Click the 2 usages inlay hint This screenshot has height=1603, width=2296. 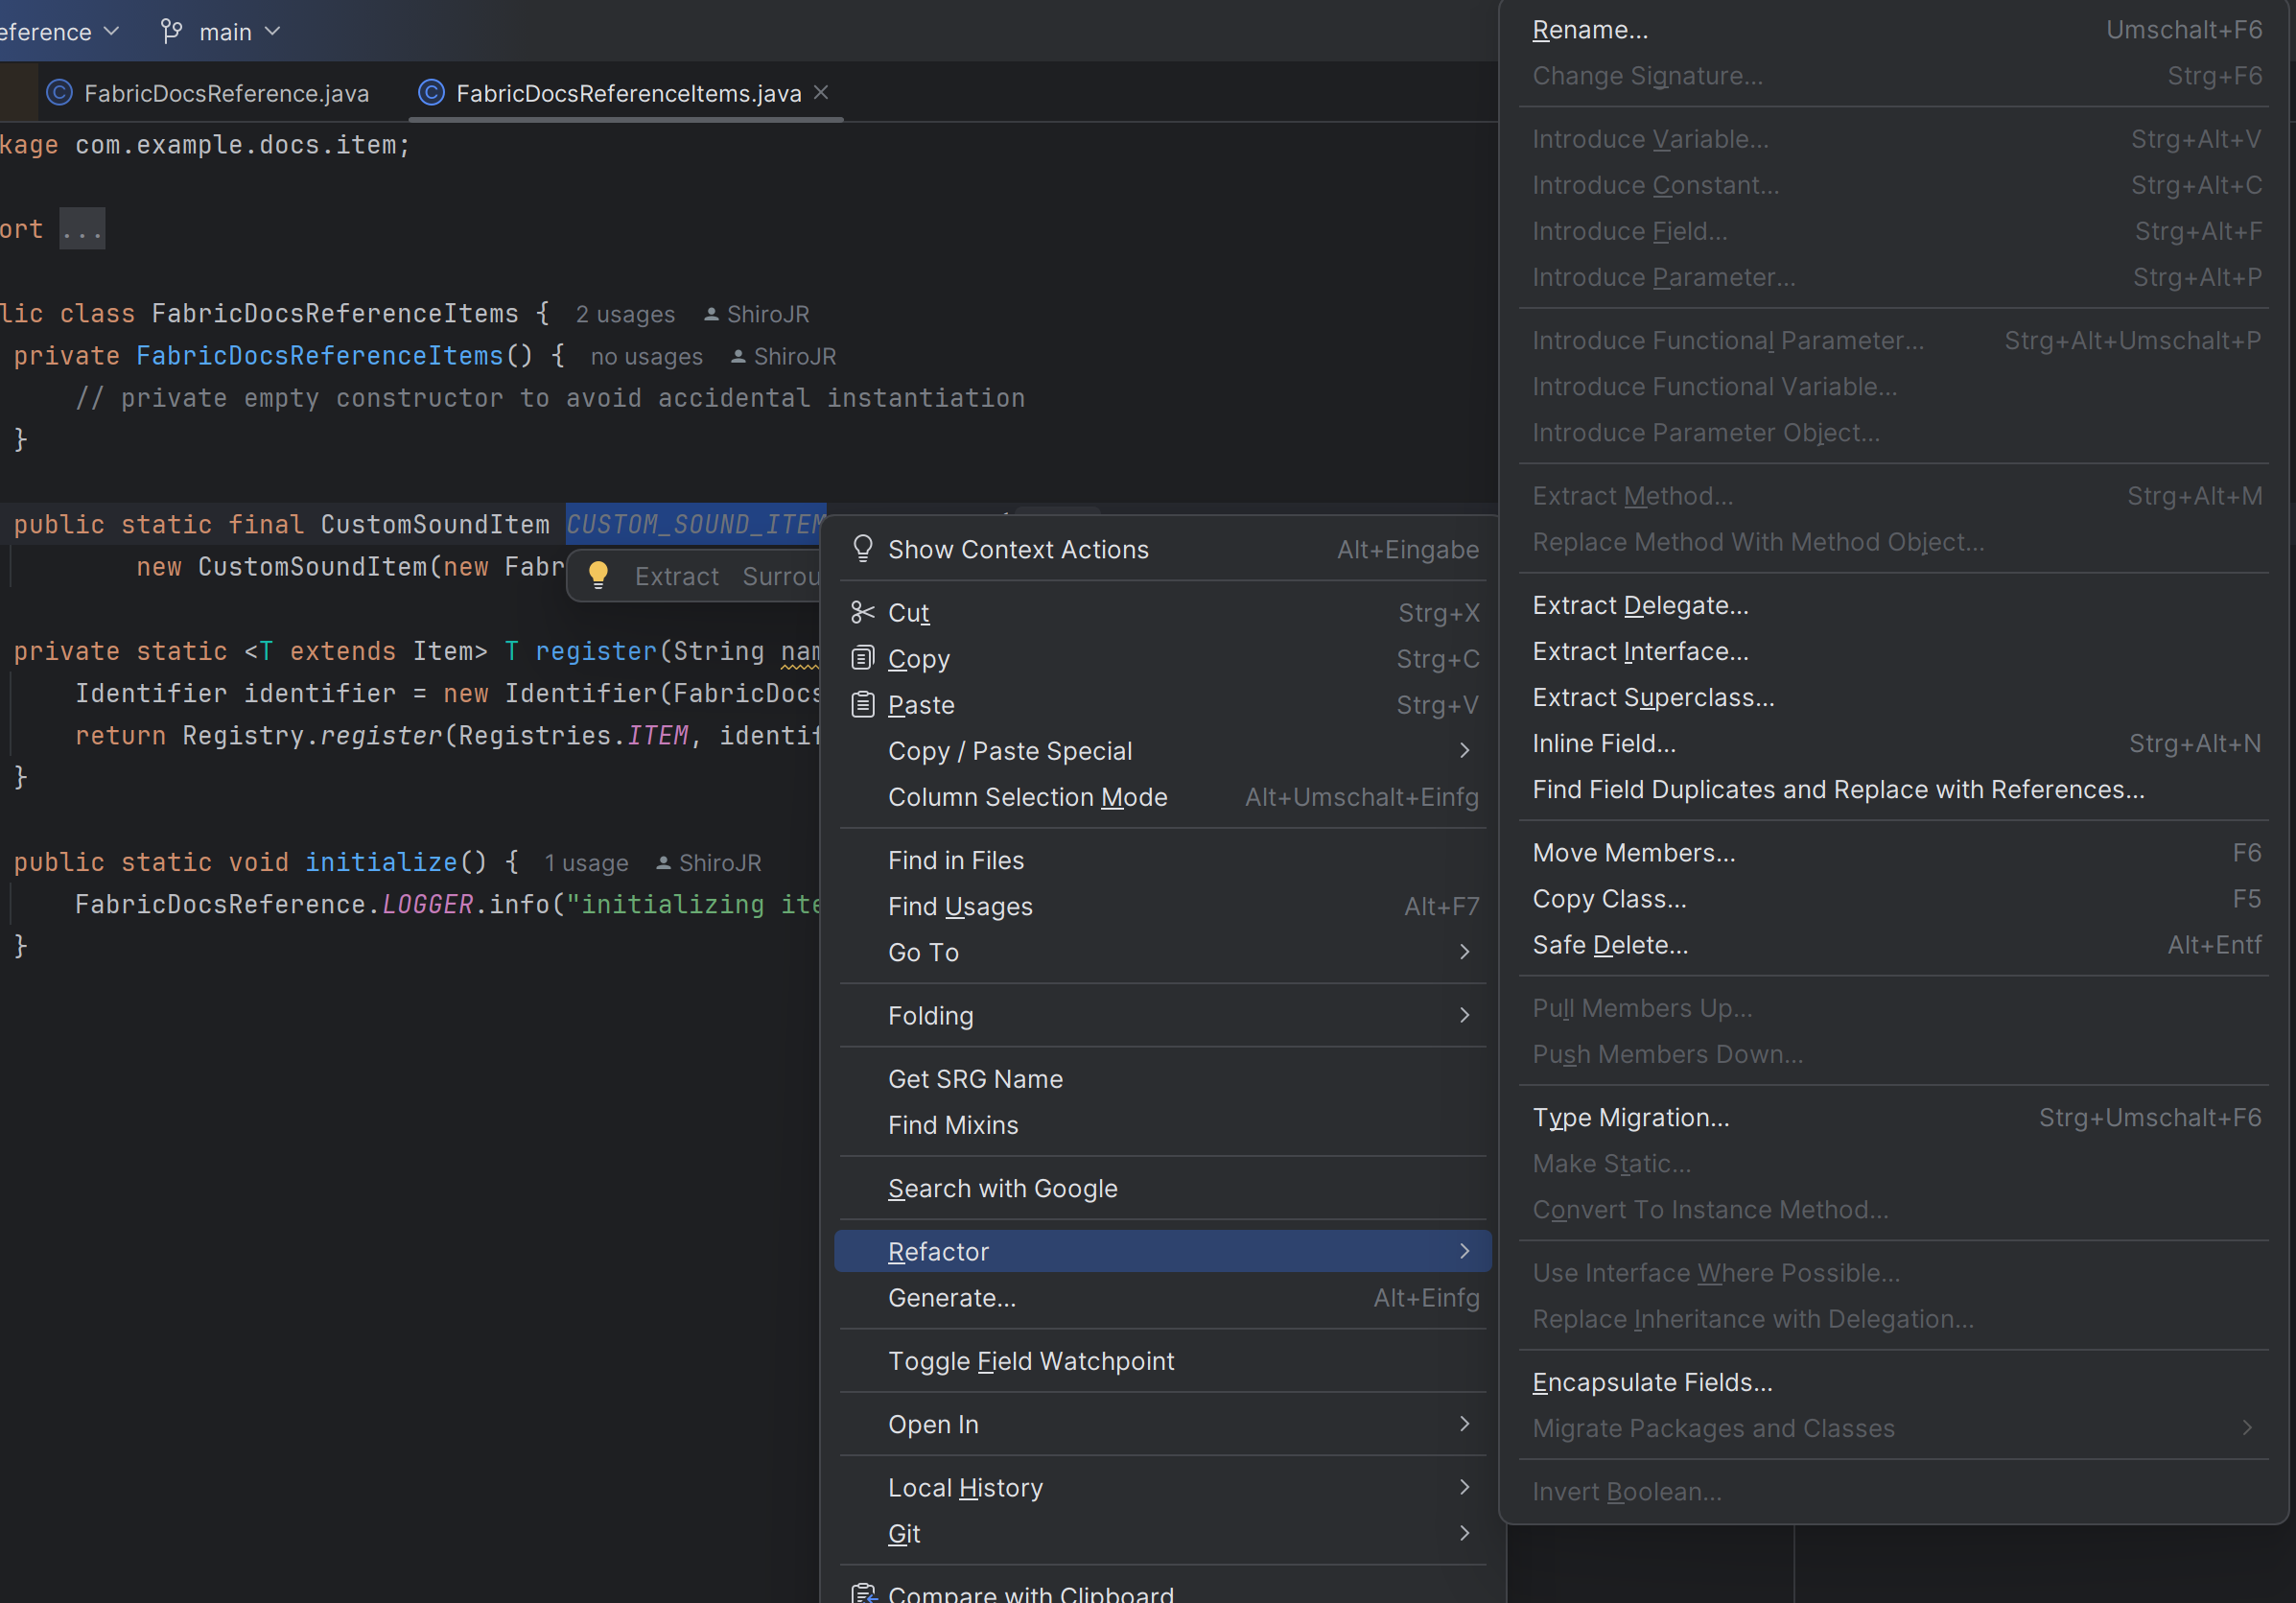(x=624, y=313)
